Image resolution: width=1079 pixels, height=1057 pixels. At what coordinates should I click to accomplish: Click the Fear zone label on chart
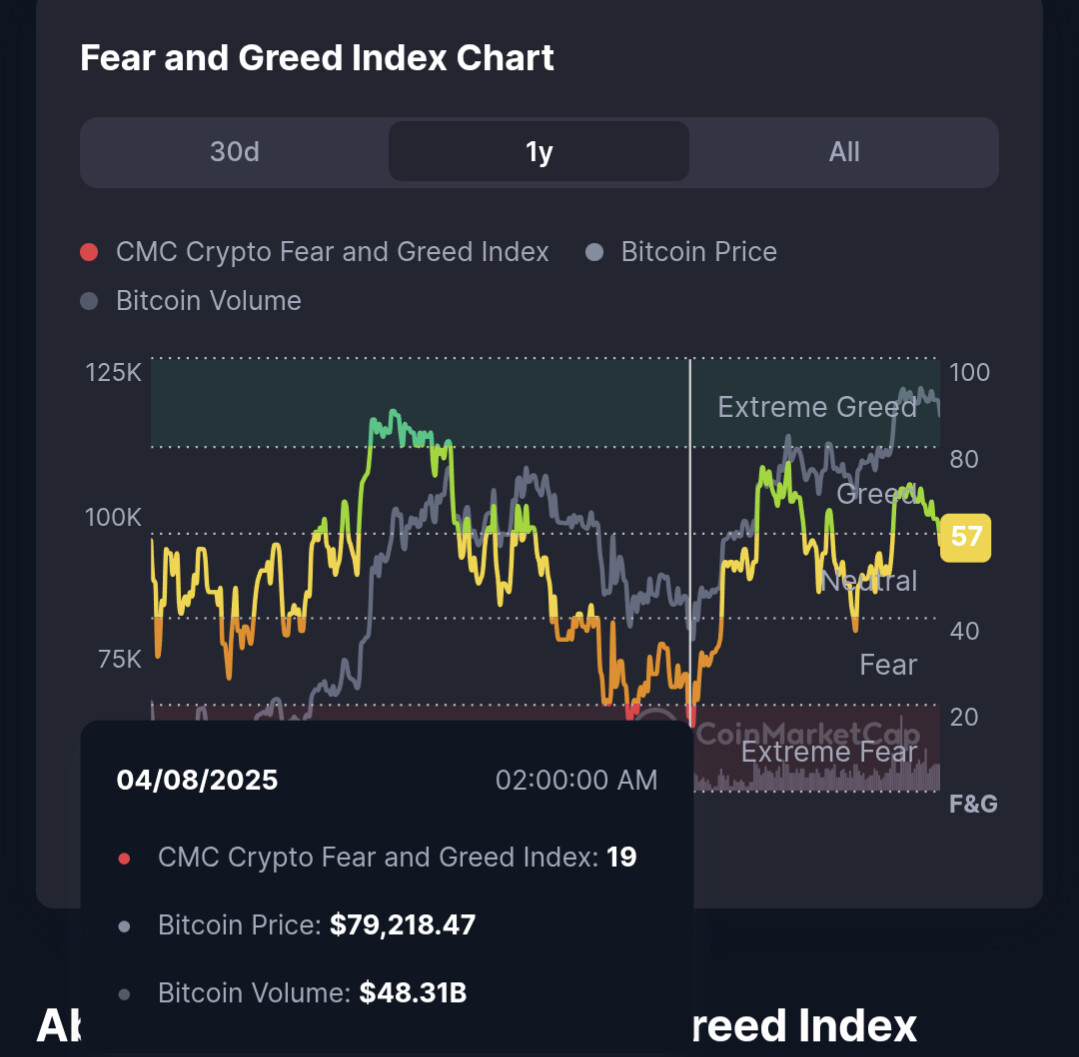pos(888,665)
